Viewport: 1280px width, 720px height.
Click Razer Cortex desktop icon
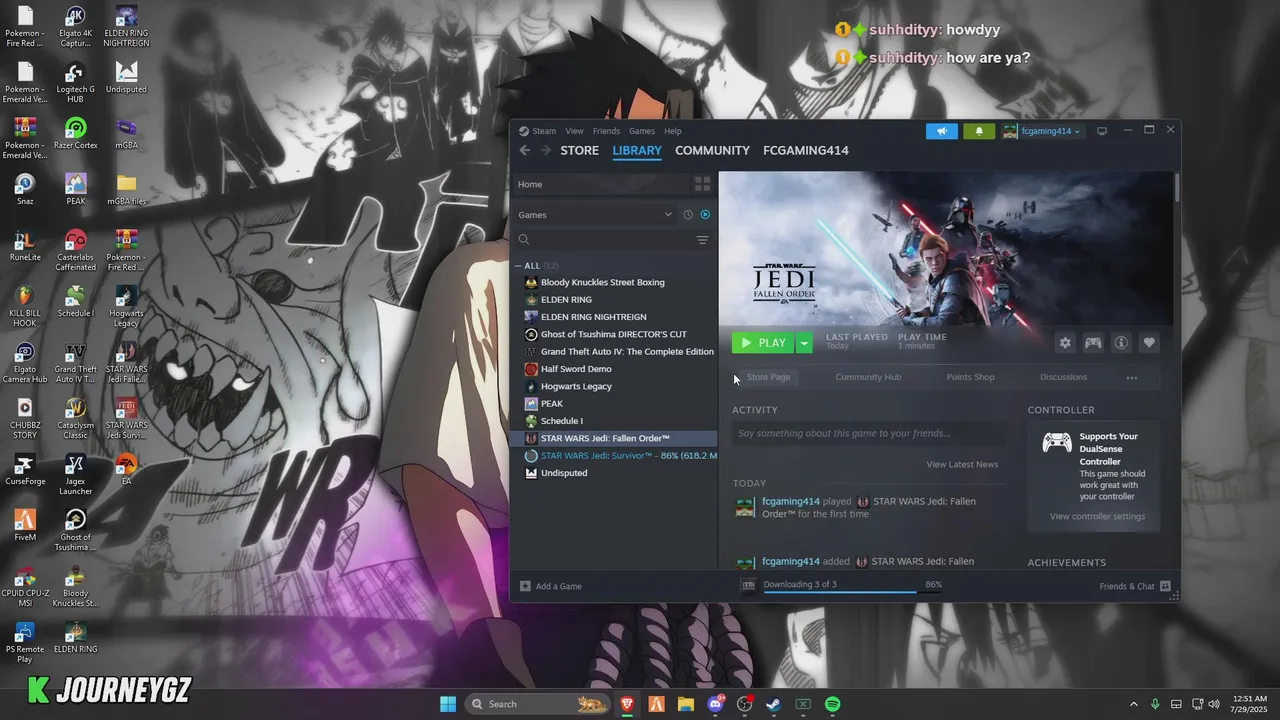[x=75, y=134]
